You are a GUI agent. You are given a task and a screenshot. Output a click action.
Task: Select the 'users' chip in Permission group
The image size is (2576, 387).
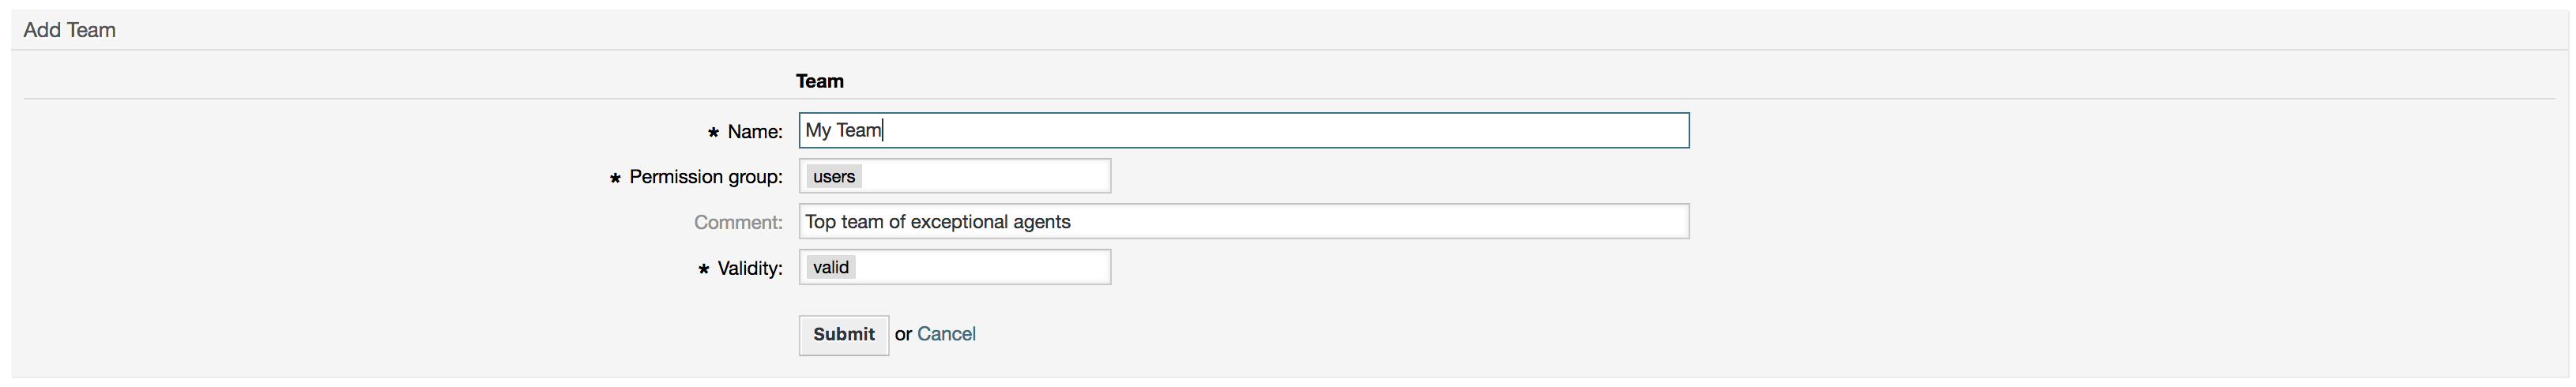(x=834, y=177)
